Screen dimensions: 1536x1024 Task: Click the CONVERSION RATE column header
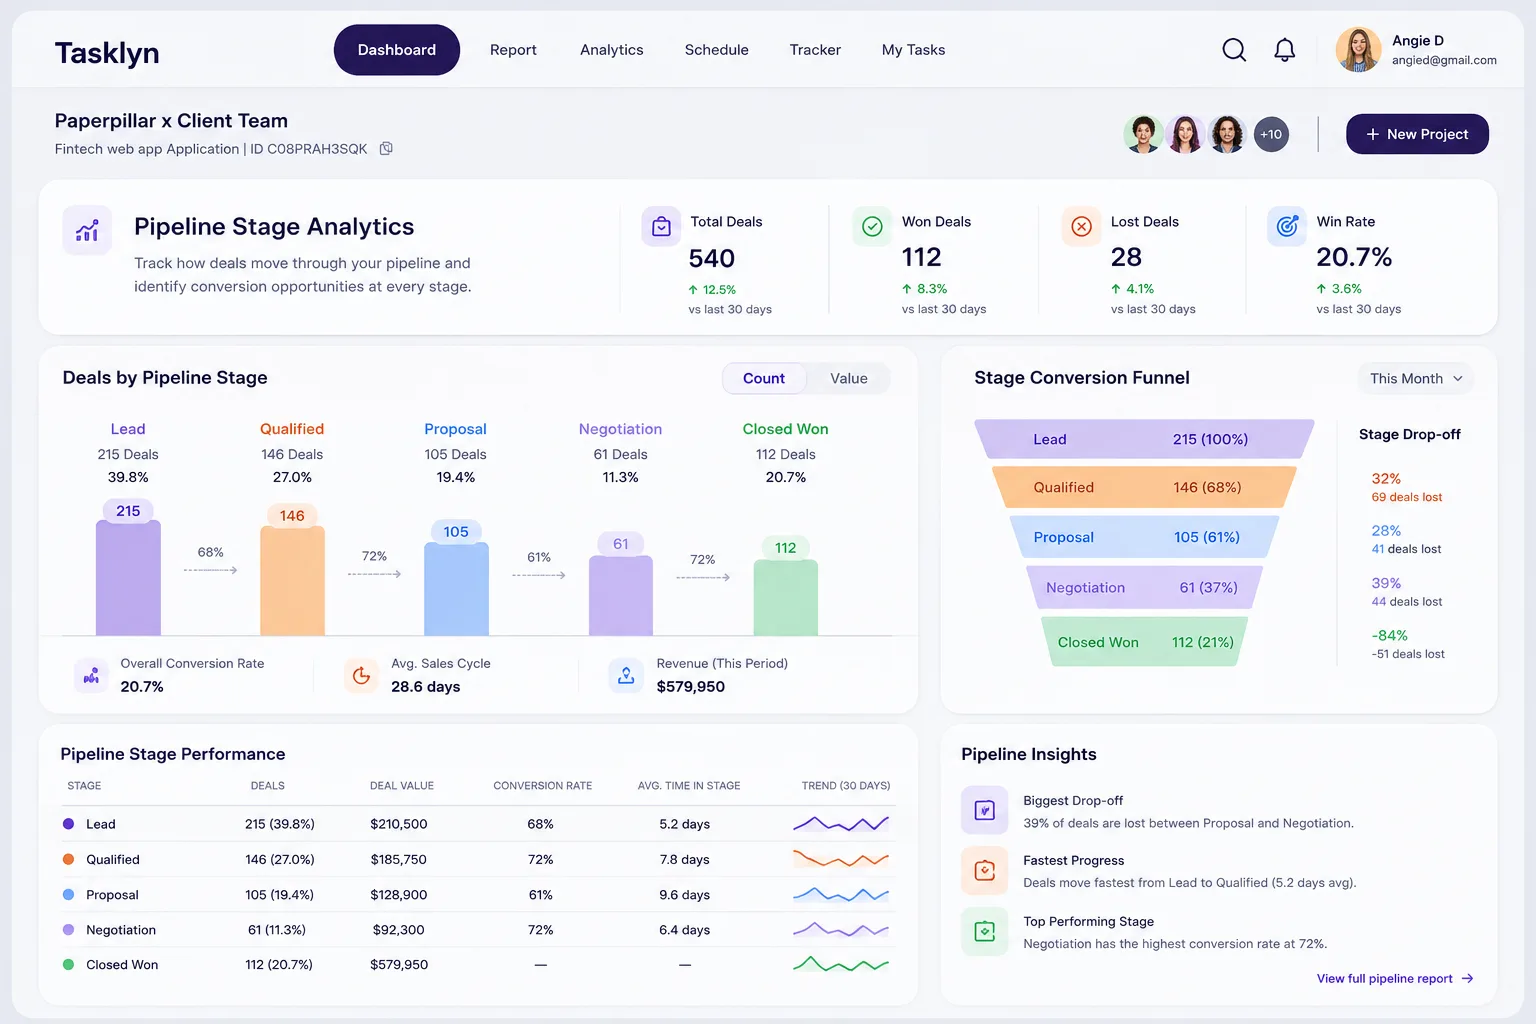(x=543, y=786)
